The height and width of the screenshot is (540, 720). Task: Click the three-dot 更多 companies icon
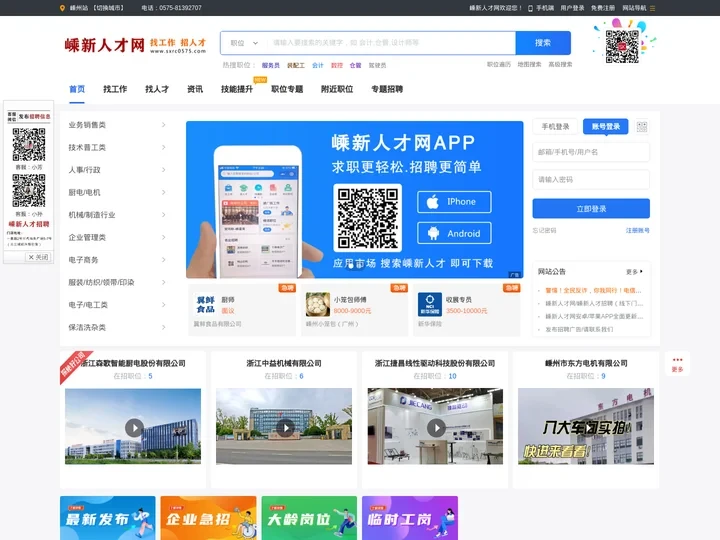tap(677, 360)
